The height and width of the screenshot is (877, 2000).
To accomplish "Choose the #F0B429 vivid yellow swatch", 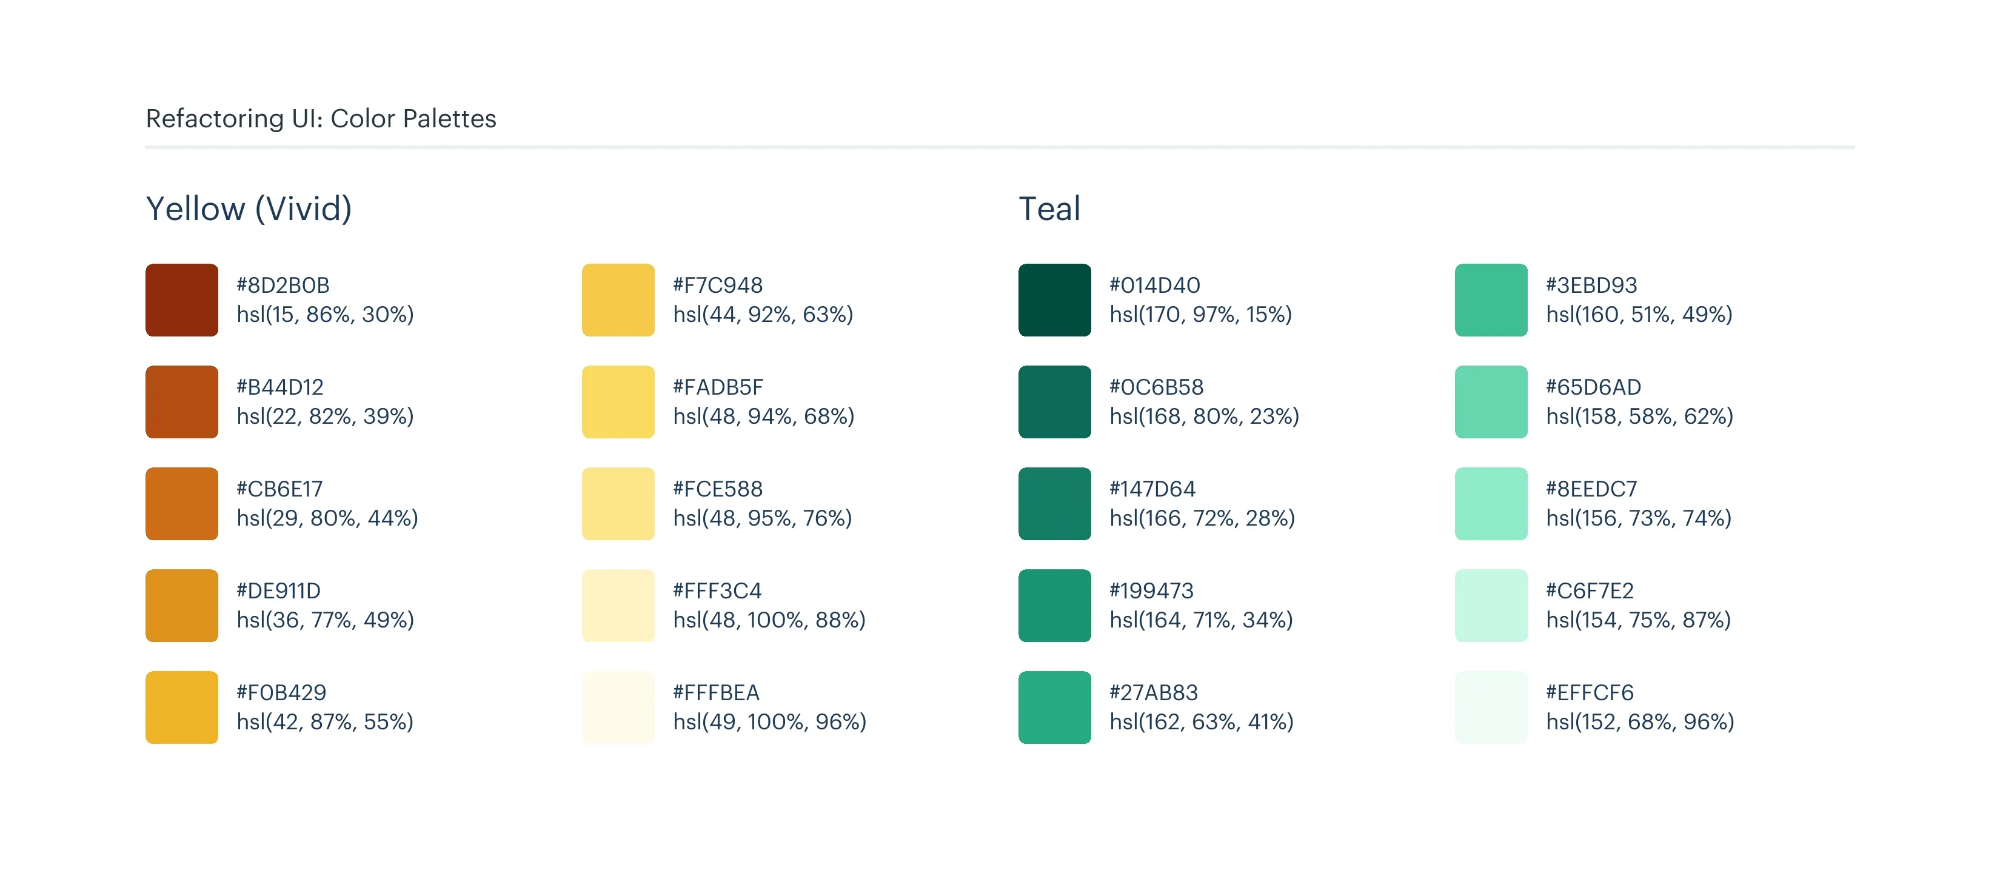I will point(182,707).
